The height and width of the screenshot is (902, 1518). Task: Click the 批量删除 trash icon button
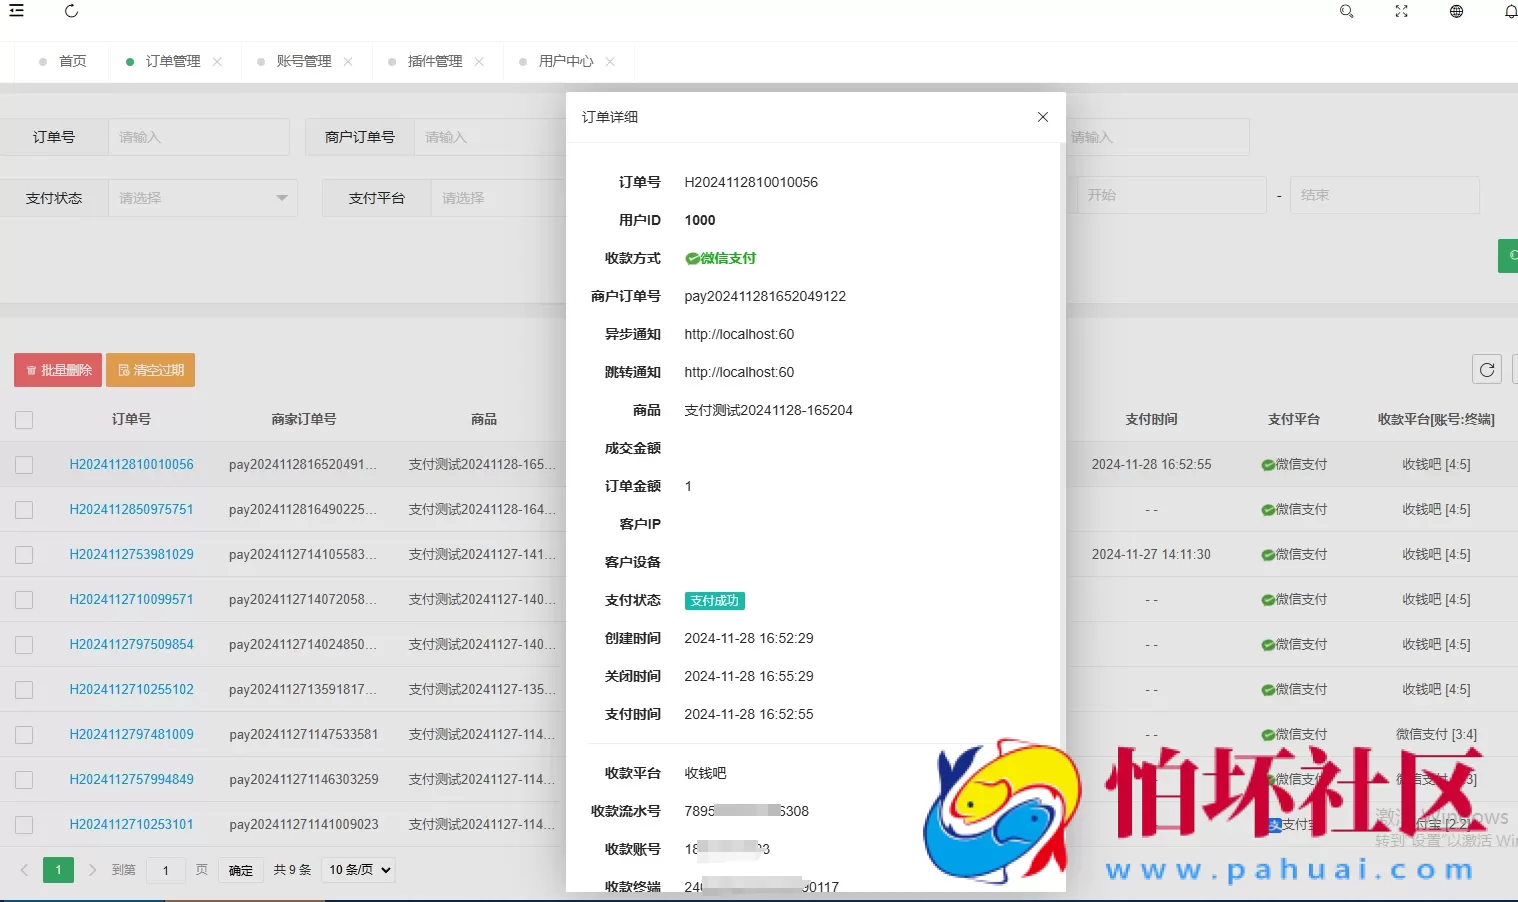coord(57,369)
